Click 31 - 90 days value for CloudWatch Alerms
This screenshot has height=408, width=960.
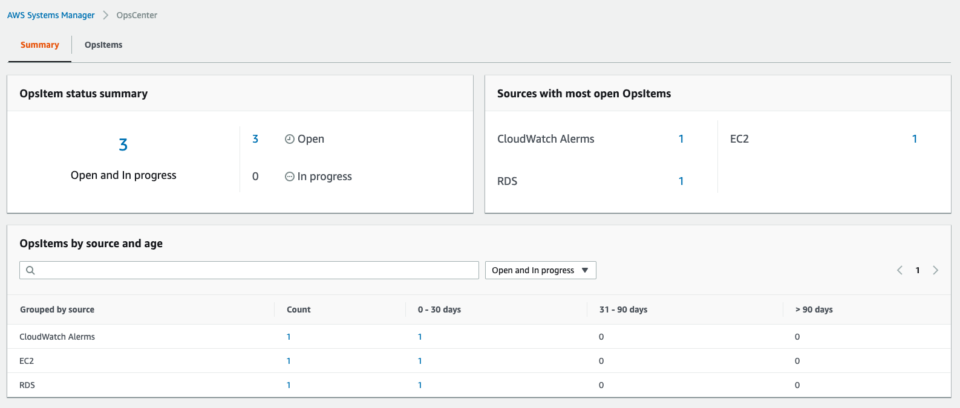click(601, 336)
